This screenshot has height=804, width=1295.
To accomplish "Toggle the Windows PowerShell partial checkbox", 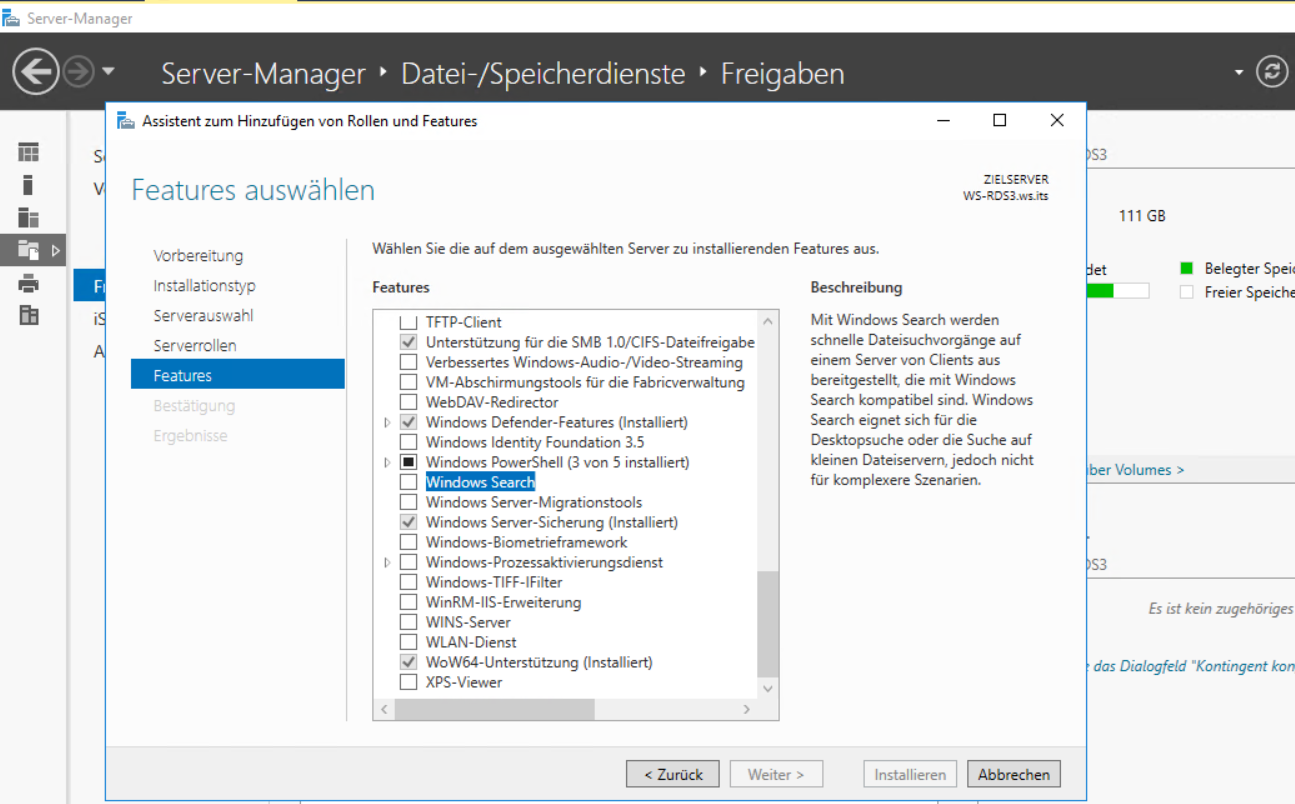I will (x=408, y=462).
